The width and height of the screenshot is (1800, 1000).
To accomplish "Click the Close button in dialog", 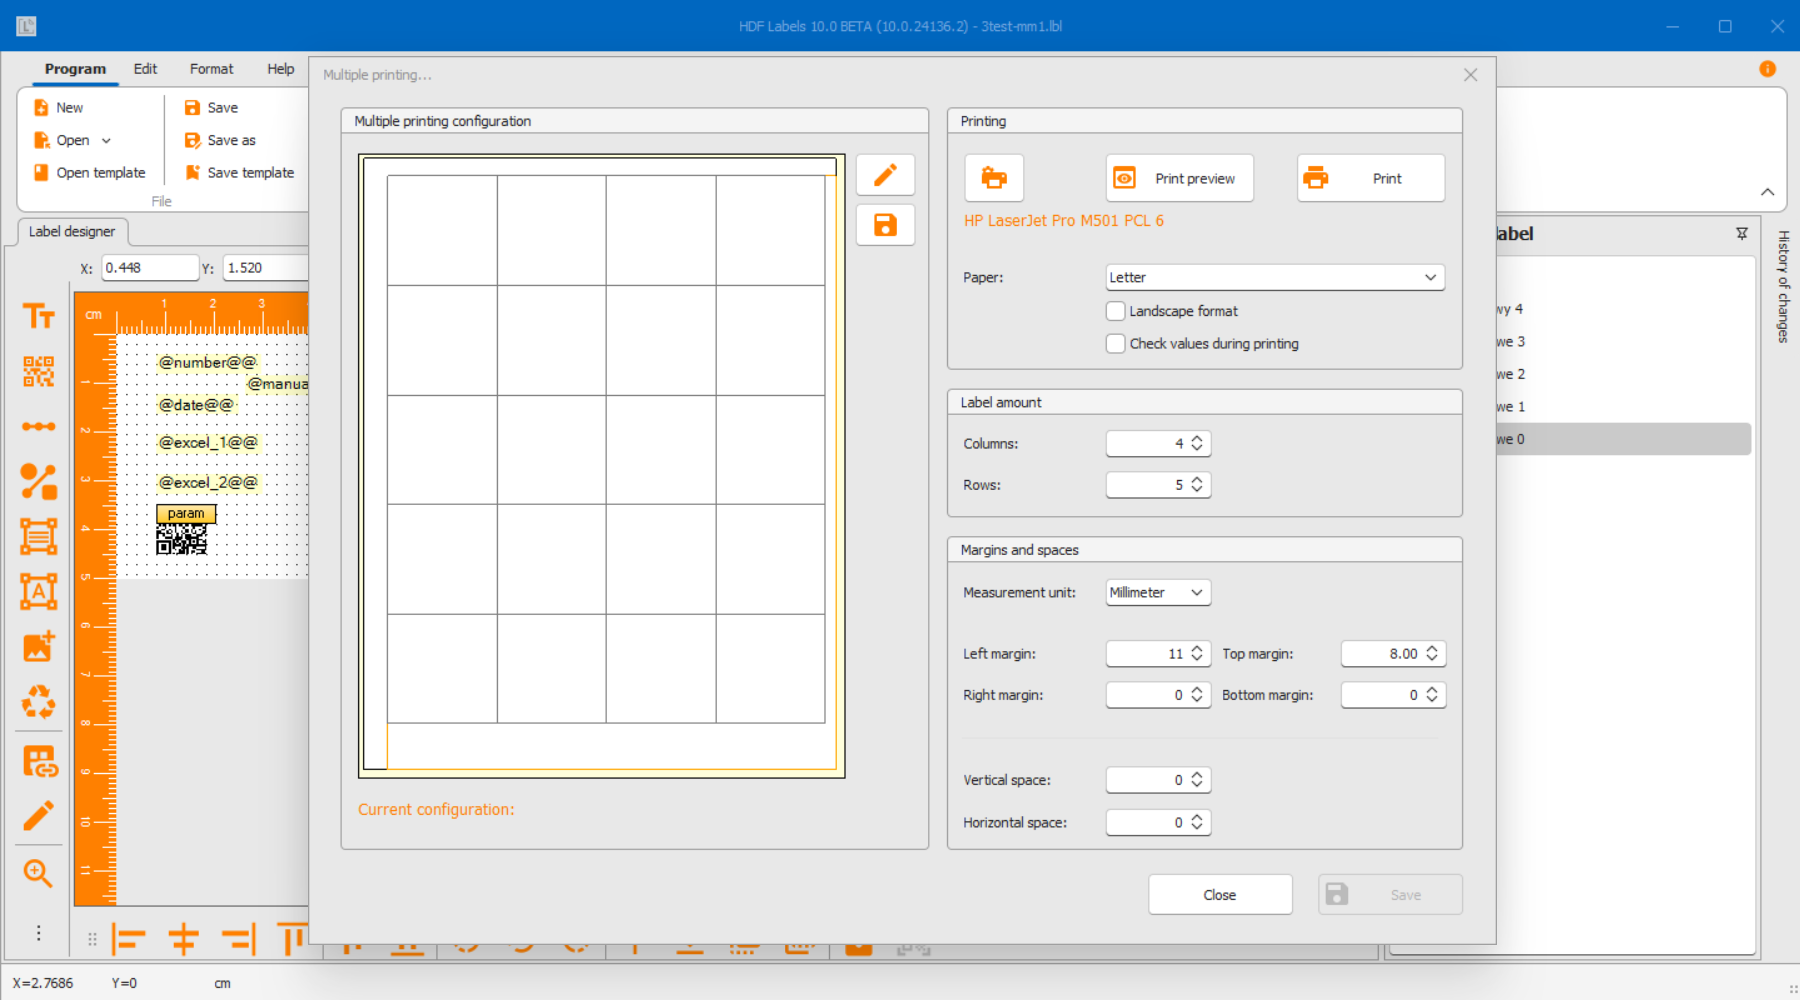I will click(1219, 895).
